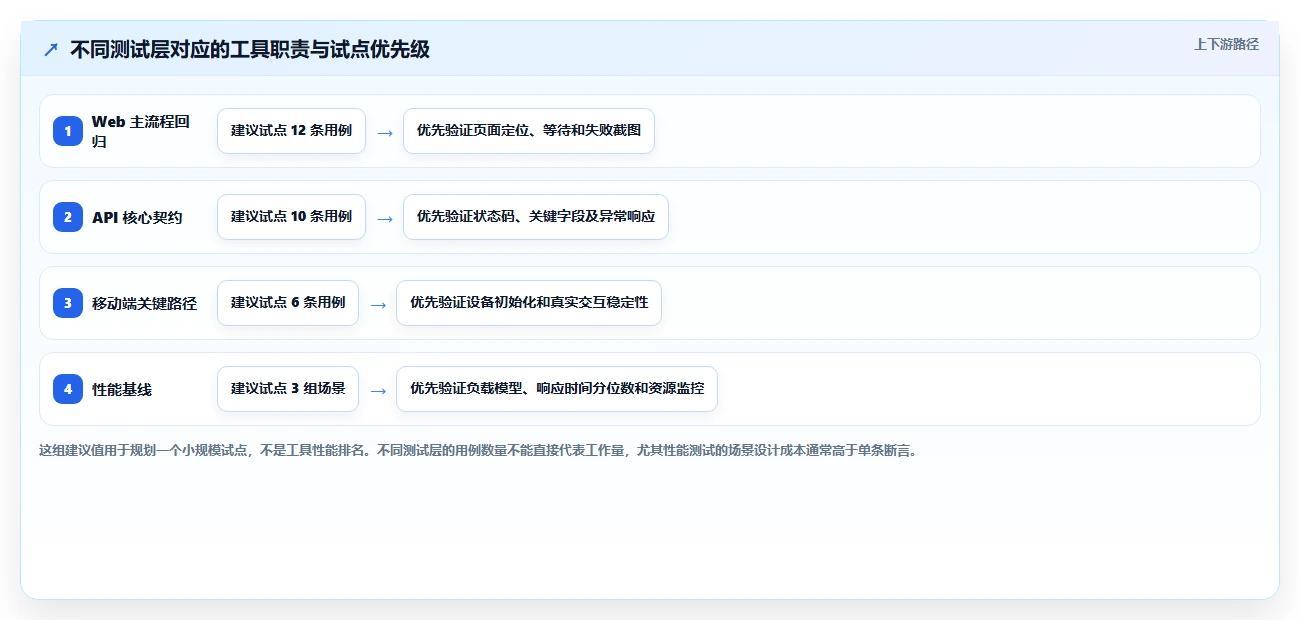Click the 性能基线 row label

(122, 389)
